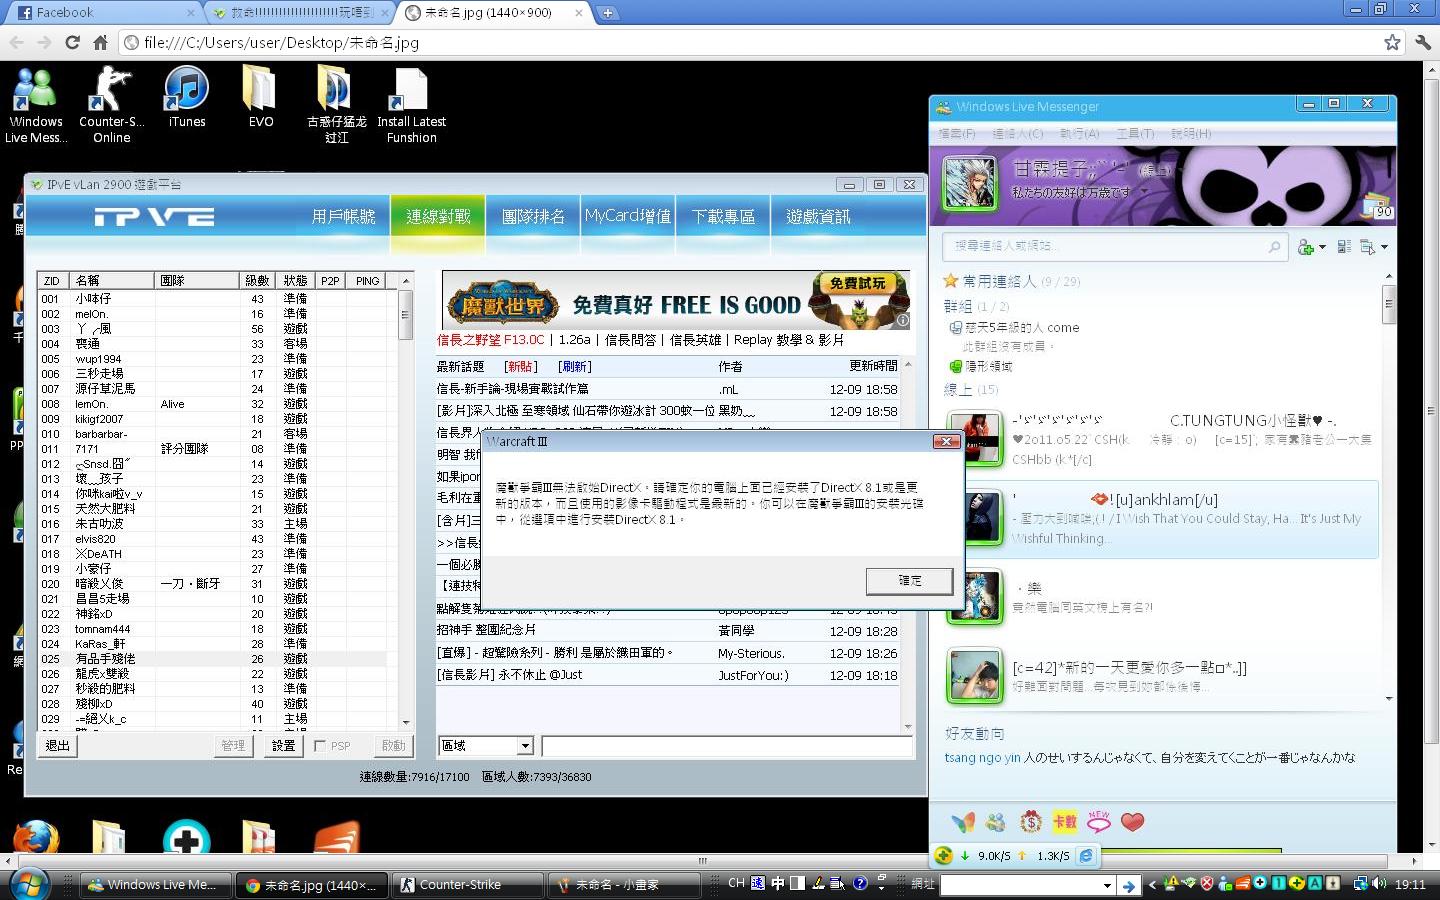Image resolution: width=1440 pixels, height=900 pixels.
Task: Bookmark this page with the star icon
Action: pos(1392,42)
